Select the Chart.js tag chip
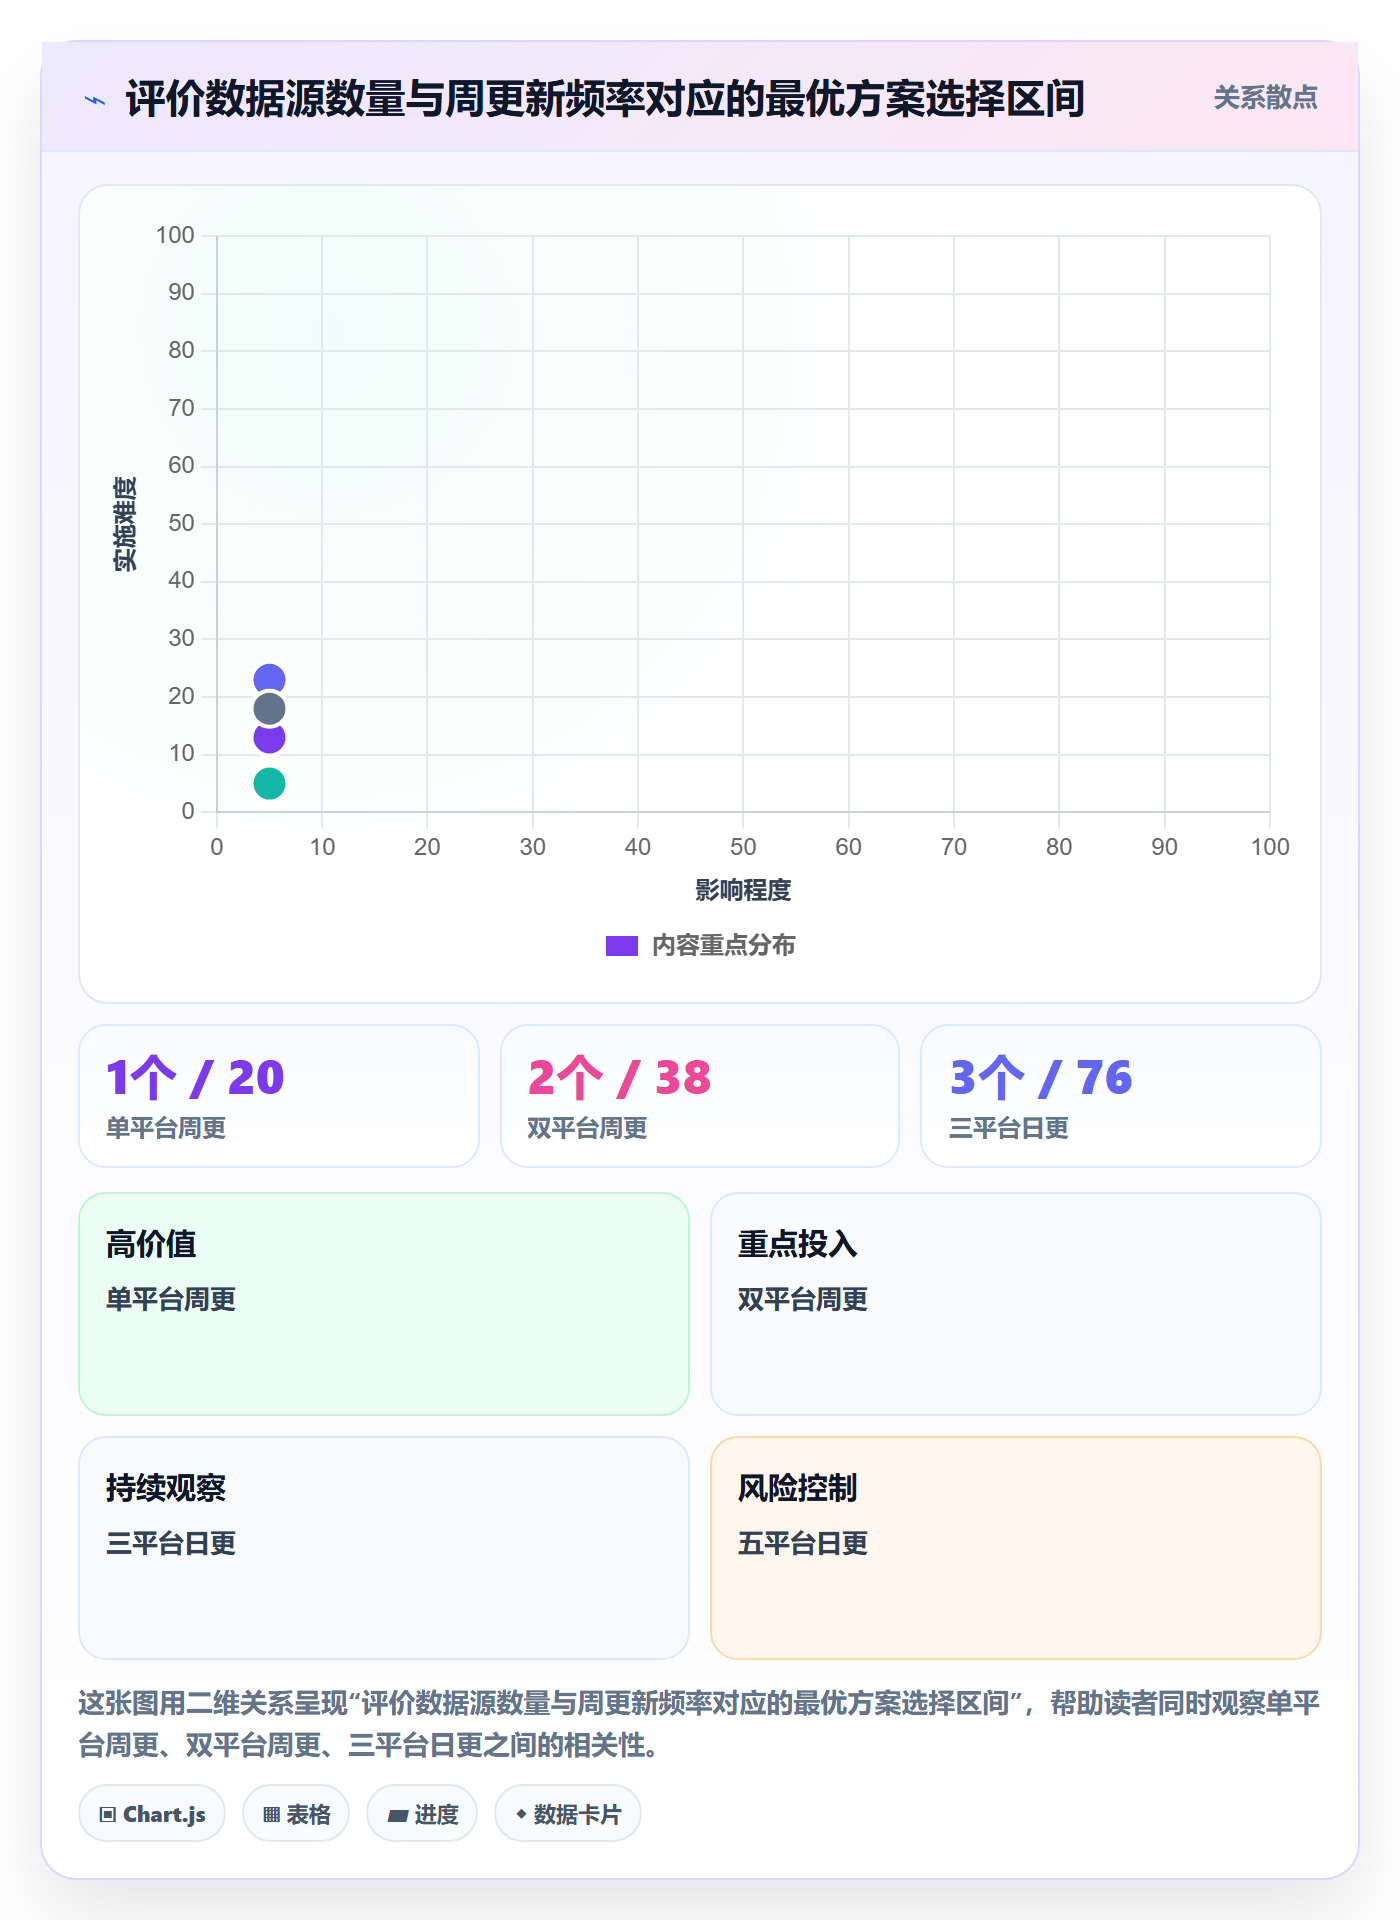Viewport: 1400px width, 1920px height. tap(152, 1813)
